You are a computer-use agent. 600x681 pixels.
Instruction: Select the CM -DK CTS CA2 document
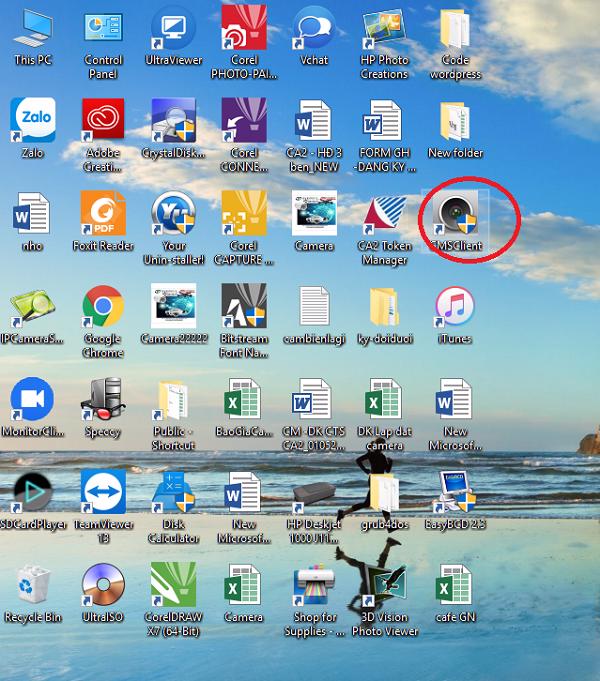click(314, 399)
